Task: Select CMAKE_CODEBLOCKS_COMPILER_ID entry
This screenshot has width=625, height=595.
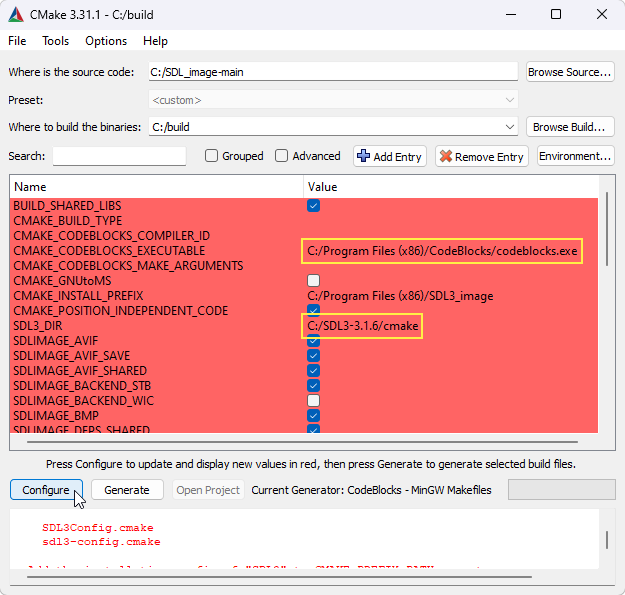Action: click(112, 236)
